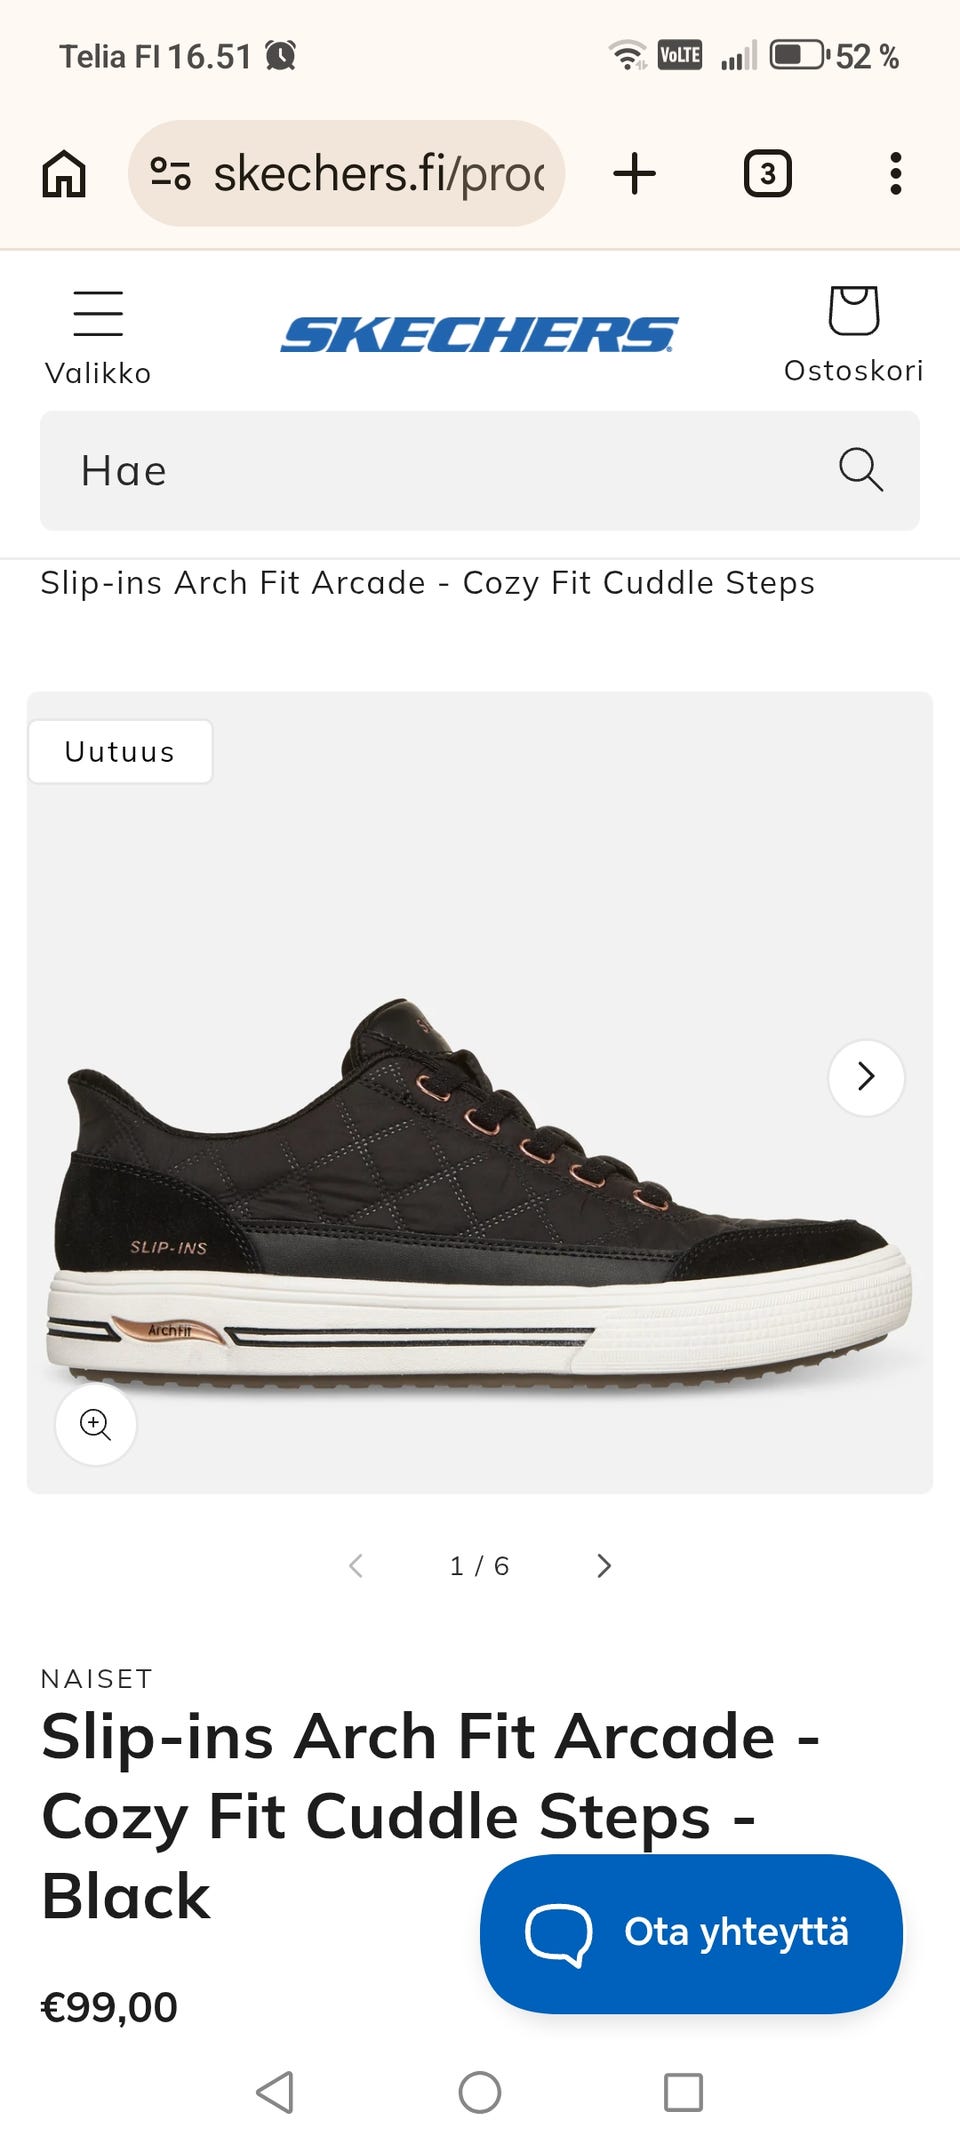Show the open tabs switcher
Viewport: 960px width, 2144px height.
click(x=767, y=174)
